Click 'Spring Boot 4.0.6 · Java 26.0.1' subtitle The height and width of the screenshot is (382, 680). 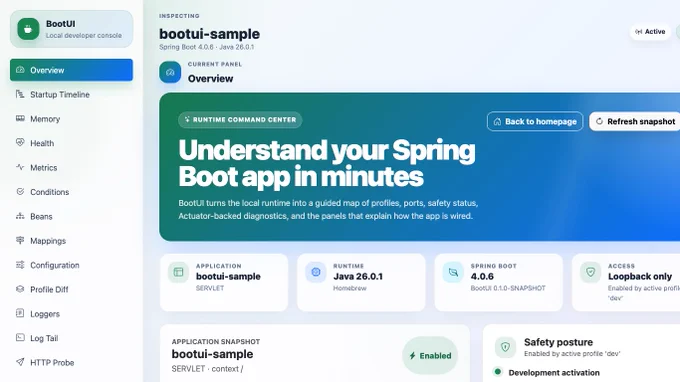click(x=206, y=47)
